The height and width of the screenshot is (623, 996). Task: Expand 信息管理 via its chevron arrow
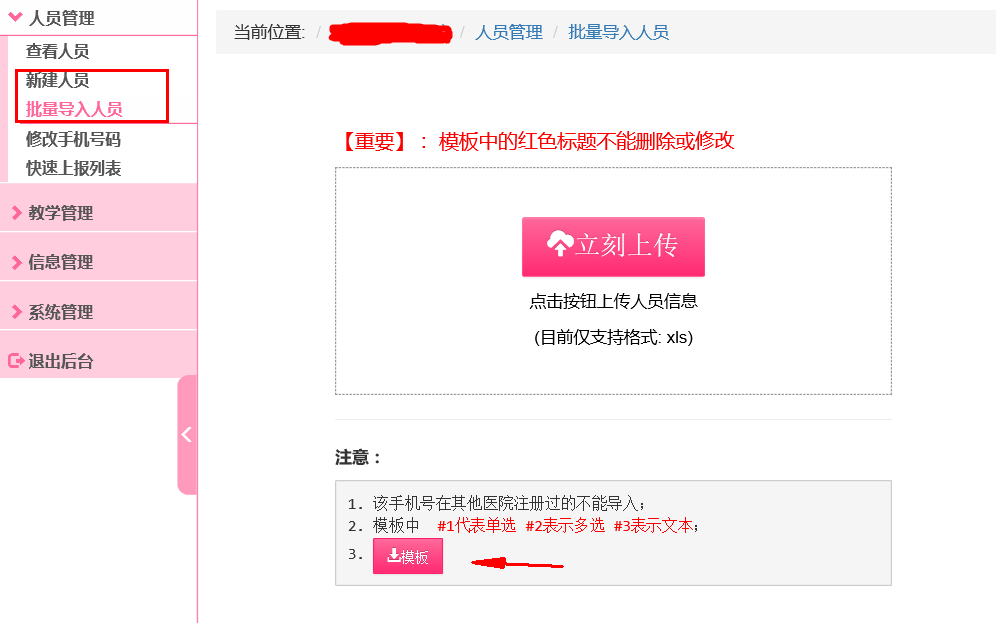[17, 262]
